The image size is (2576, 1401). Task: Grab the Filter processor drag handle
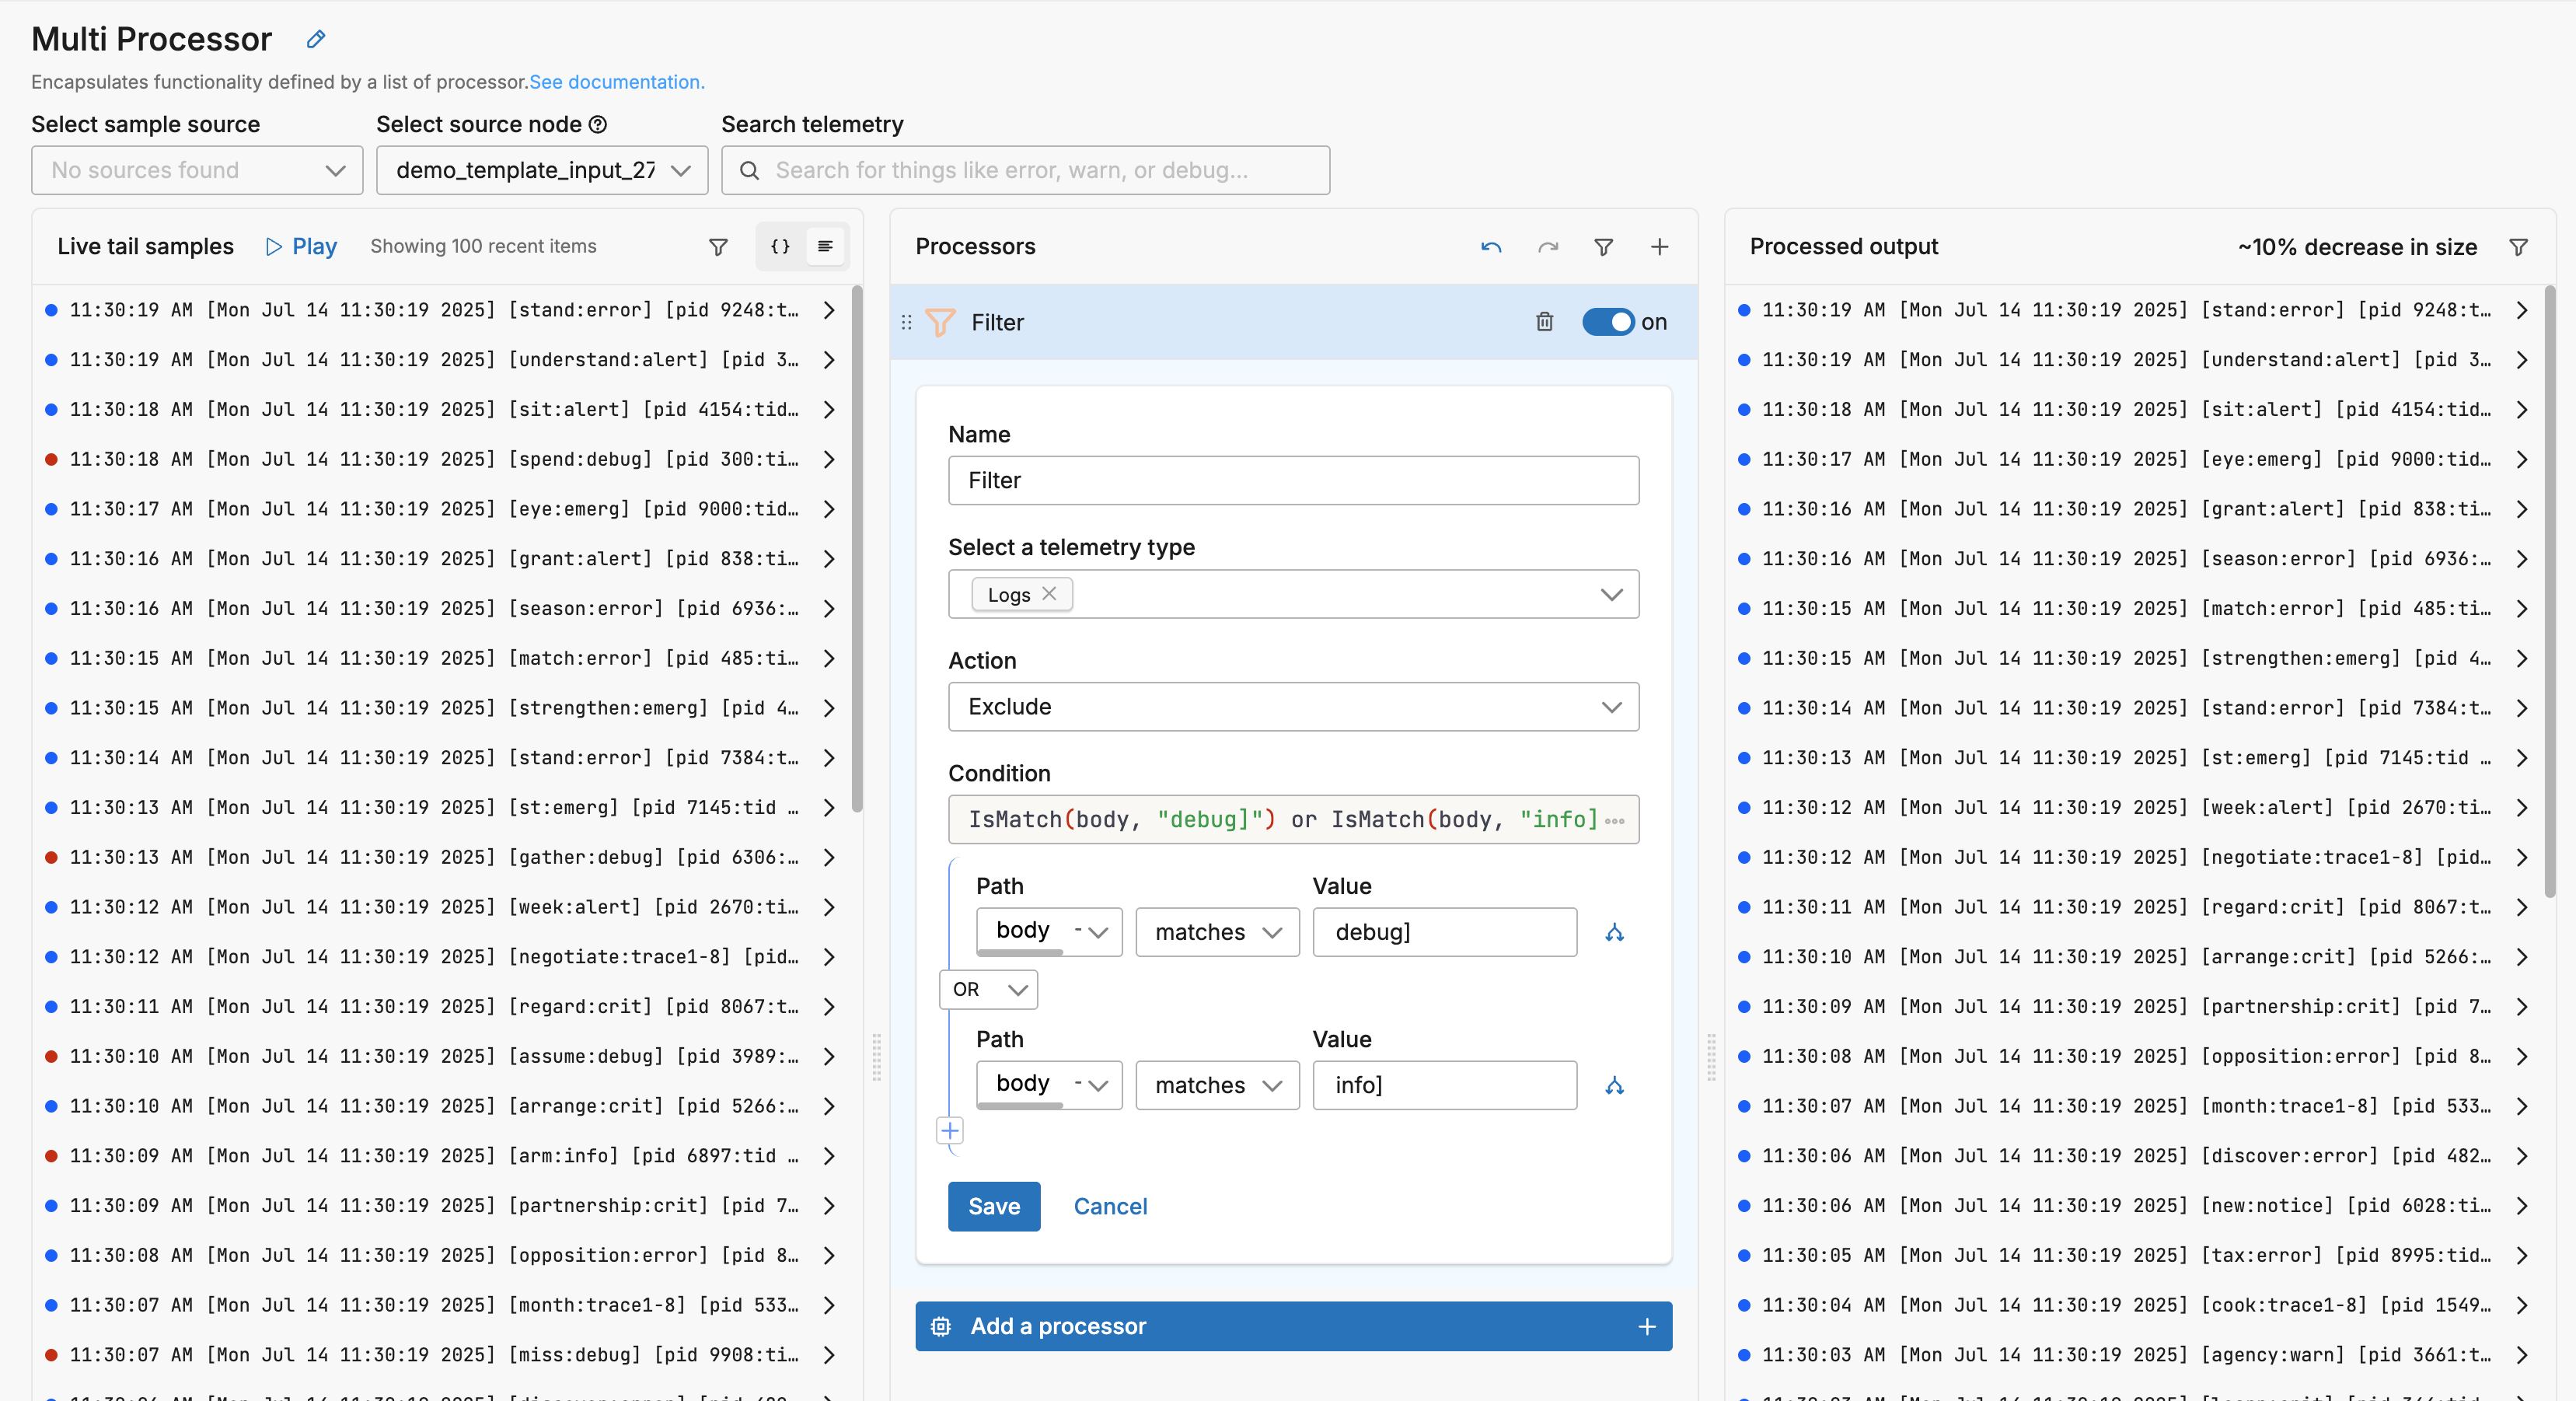tap(907, 322)
